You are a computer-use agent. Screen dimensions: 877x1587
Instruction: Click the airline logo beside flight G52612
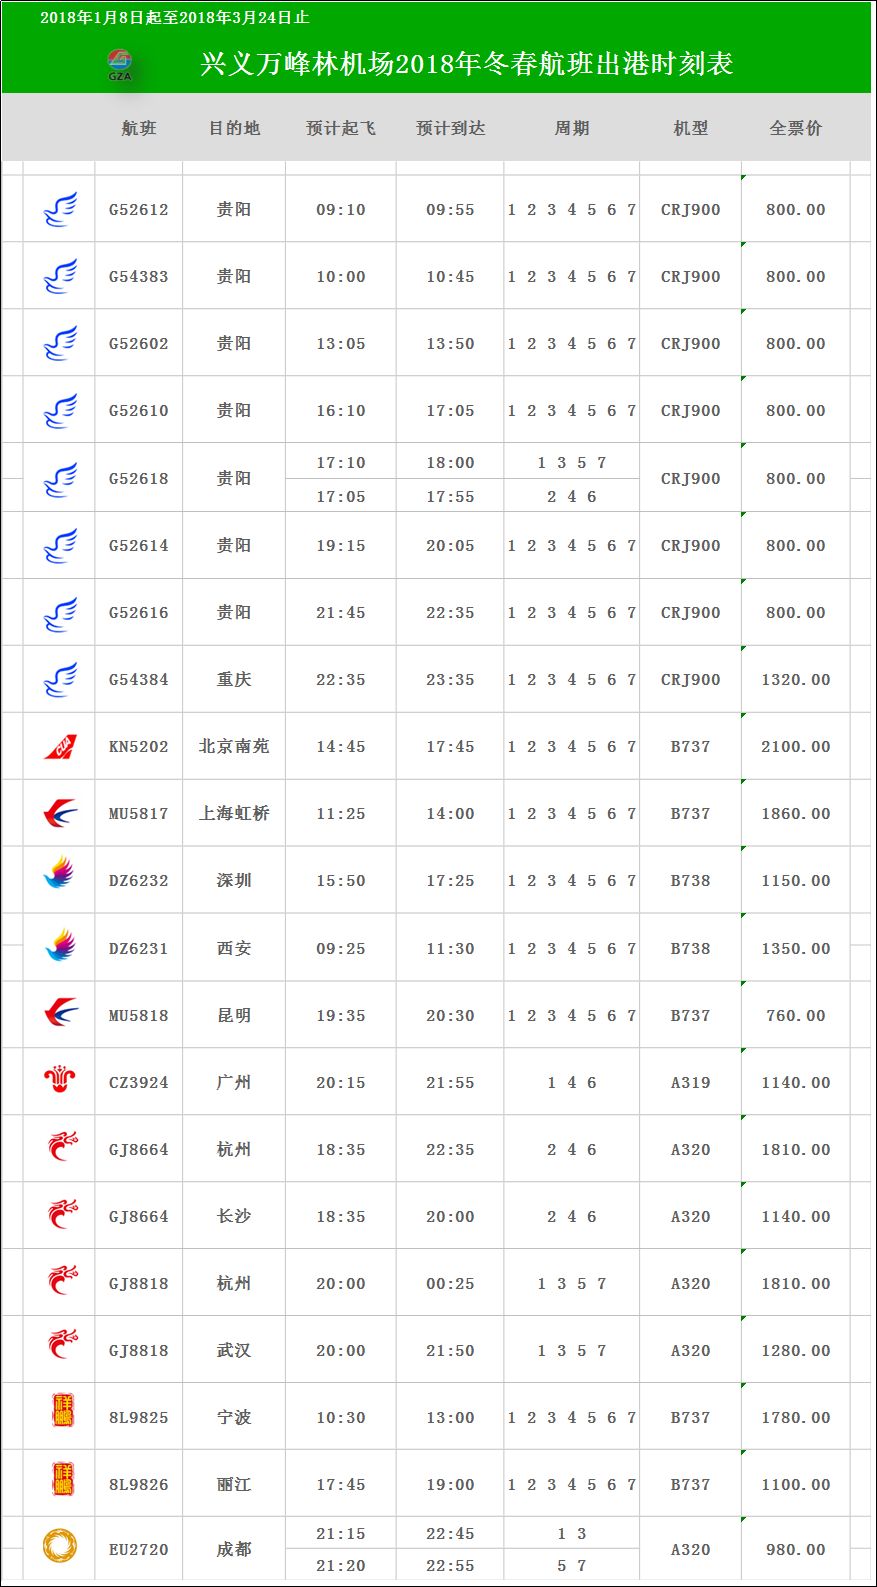[60, 210]
